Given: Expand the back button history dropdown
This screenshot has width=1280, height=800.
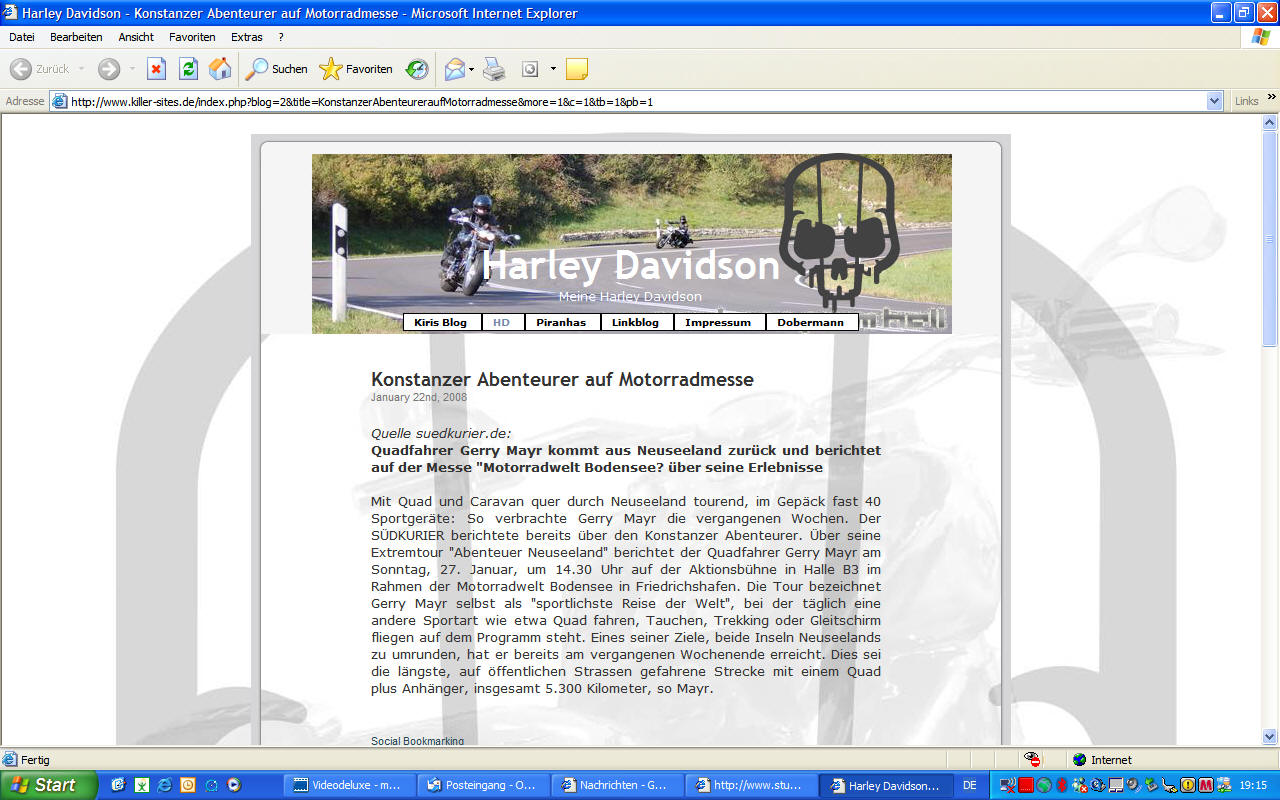Looking at the screenshot, I should (82, 69).
